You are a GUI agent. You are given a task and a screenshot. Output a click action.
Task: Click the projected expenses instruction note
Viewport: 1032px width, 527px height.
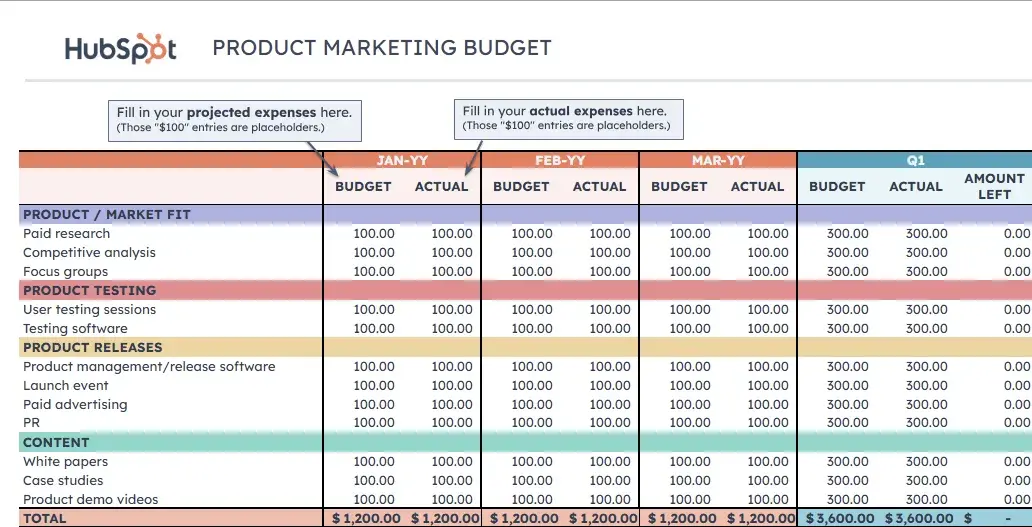pos(234,119)
